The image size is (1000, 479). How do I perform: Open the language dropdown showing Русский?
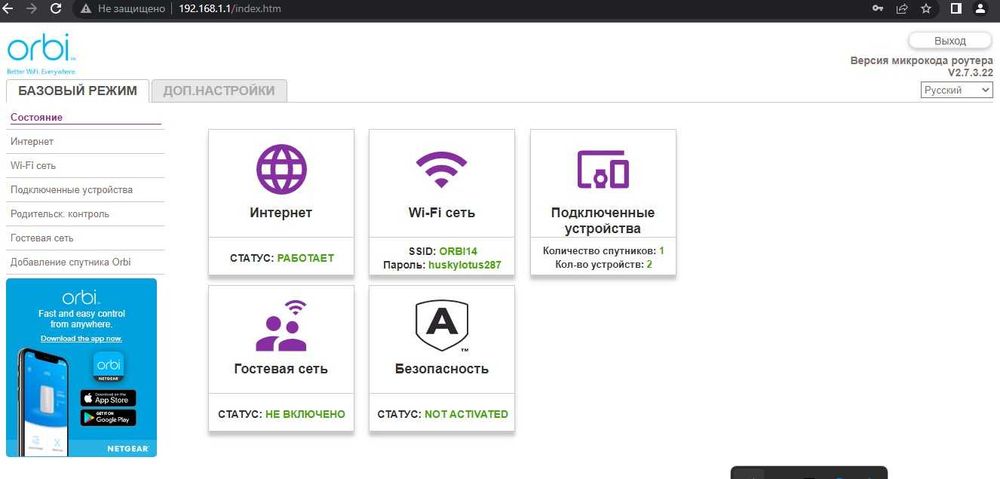[957, 90]
